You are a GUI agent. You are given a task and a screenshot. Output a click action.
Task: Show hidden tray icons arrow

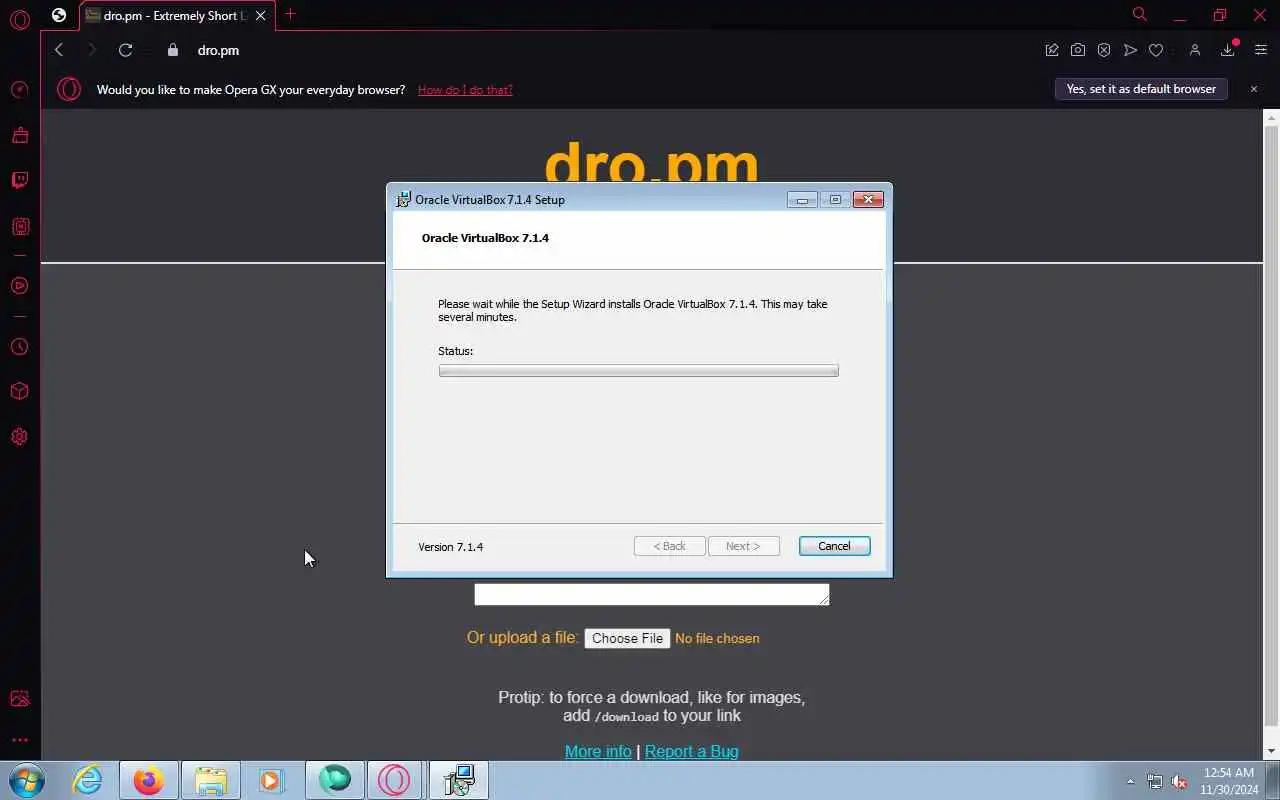1131,781
